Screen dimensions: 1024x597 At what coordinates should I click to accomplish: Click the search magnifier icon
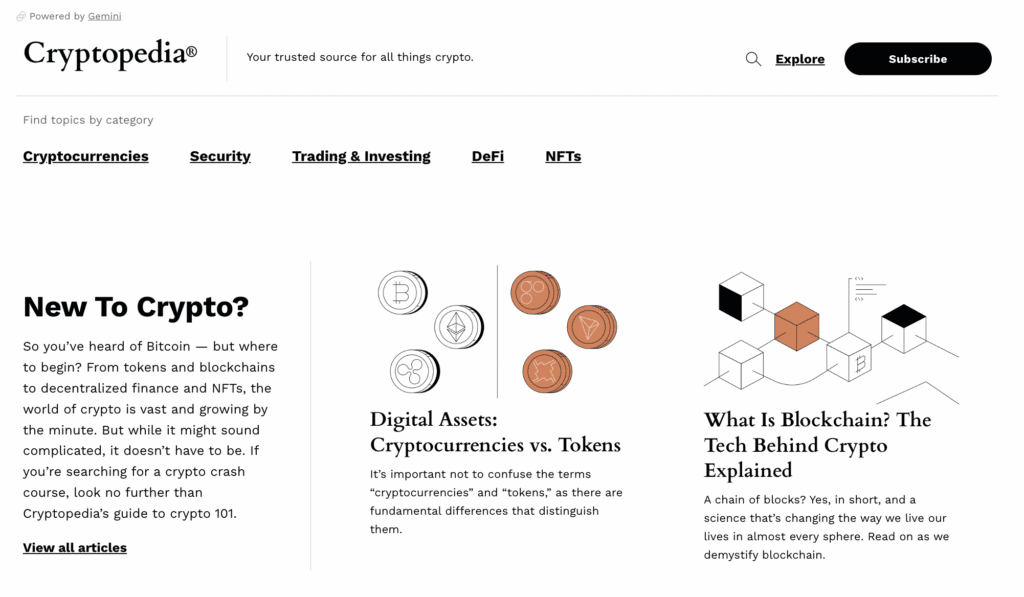[753, 59]
